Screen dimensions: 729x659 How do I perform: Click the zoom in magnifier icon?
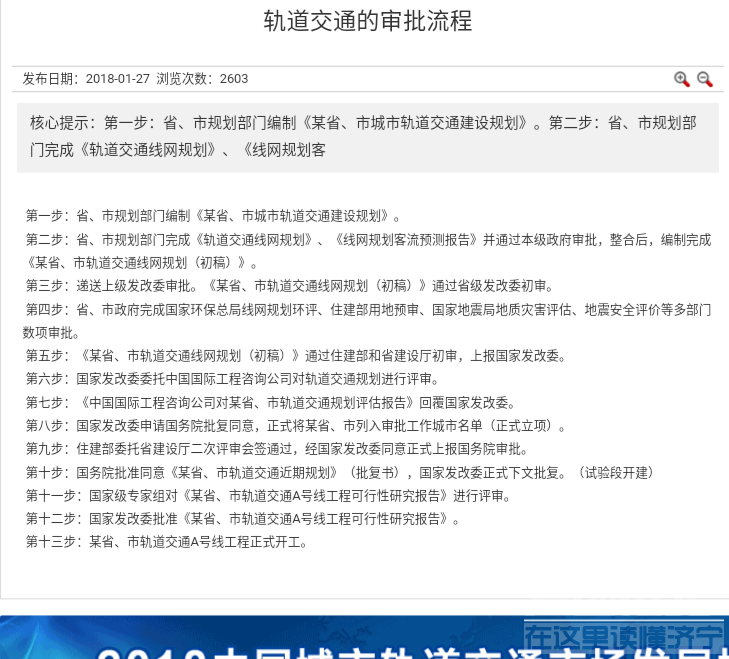[x=682, y=79]
